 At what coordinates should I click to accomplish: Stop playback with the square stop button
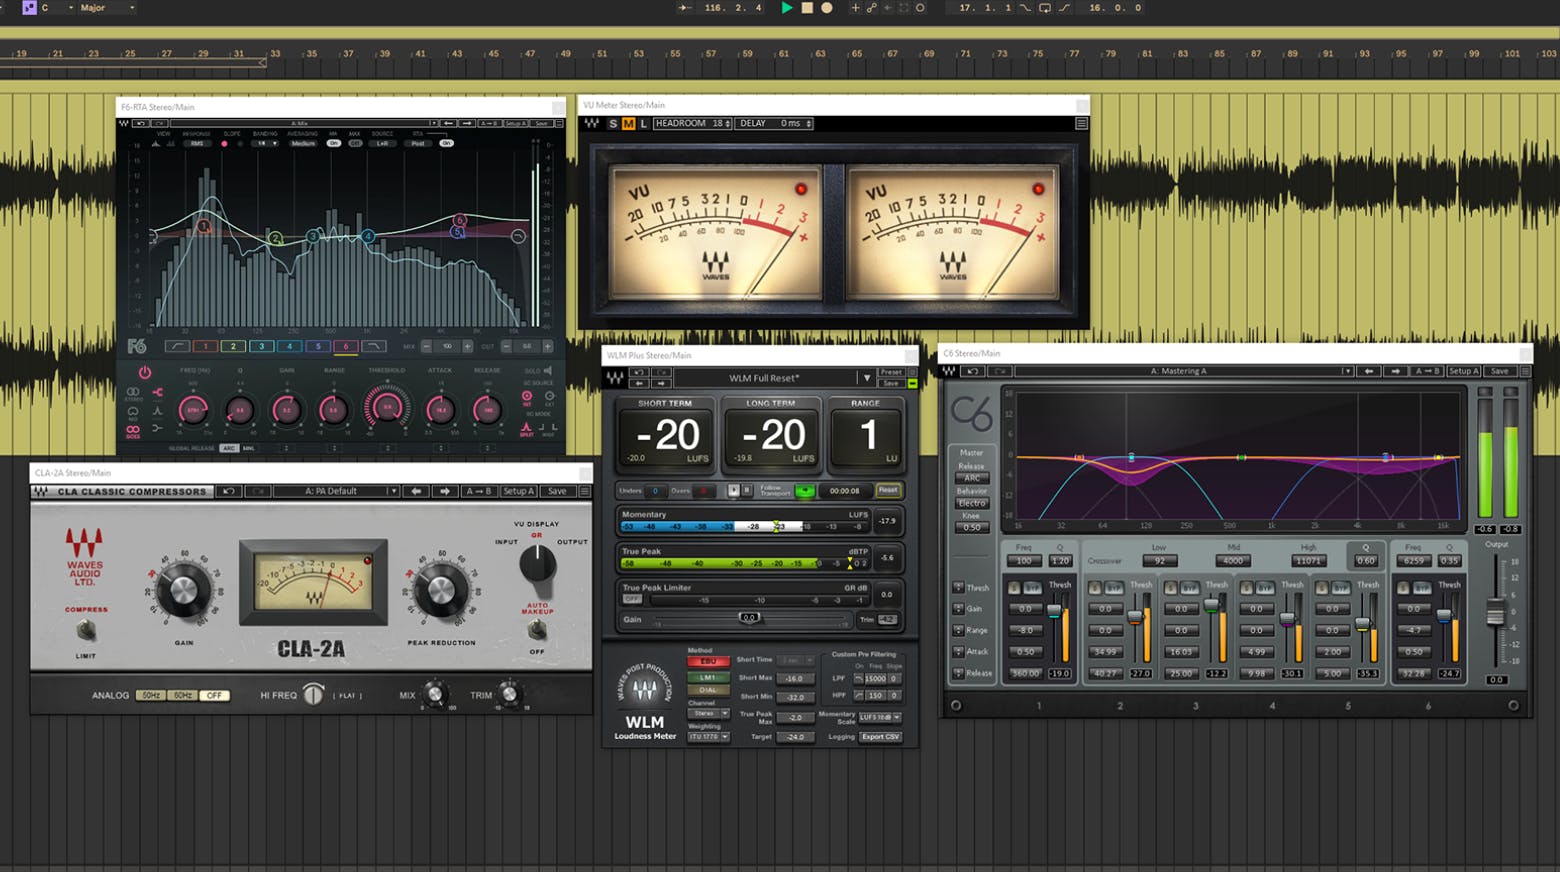tap(807, 8)
